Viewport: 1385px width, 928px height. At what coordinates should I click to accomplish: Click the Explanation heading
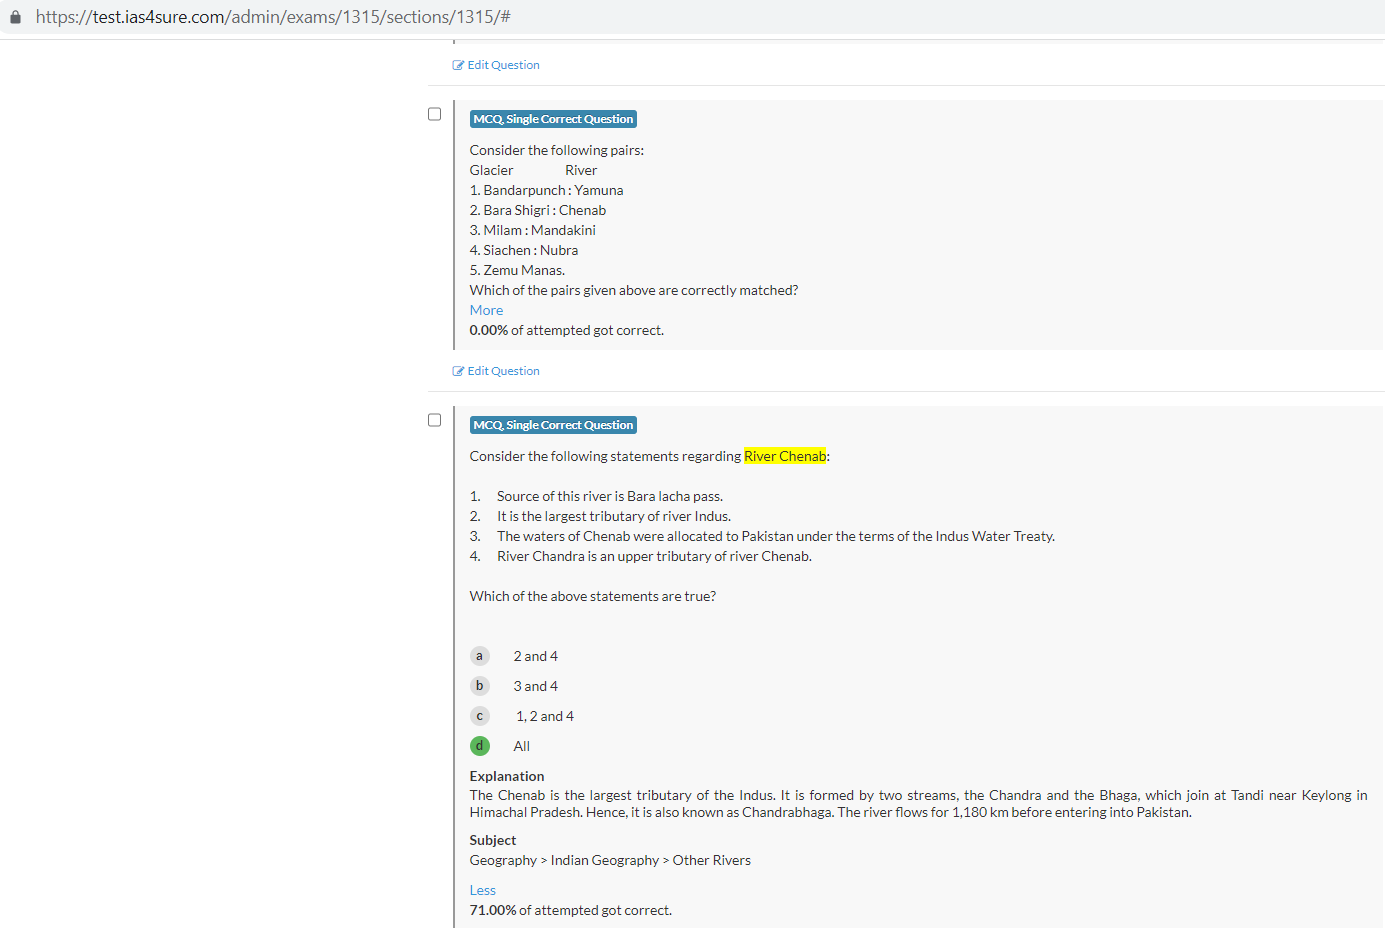[x=507, y=776]
